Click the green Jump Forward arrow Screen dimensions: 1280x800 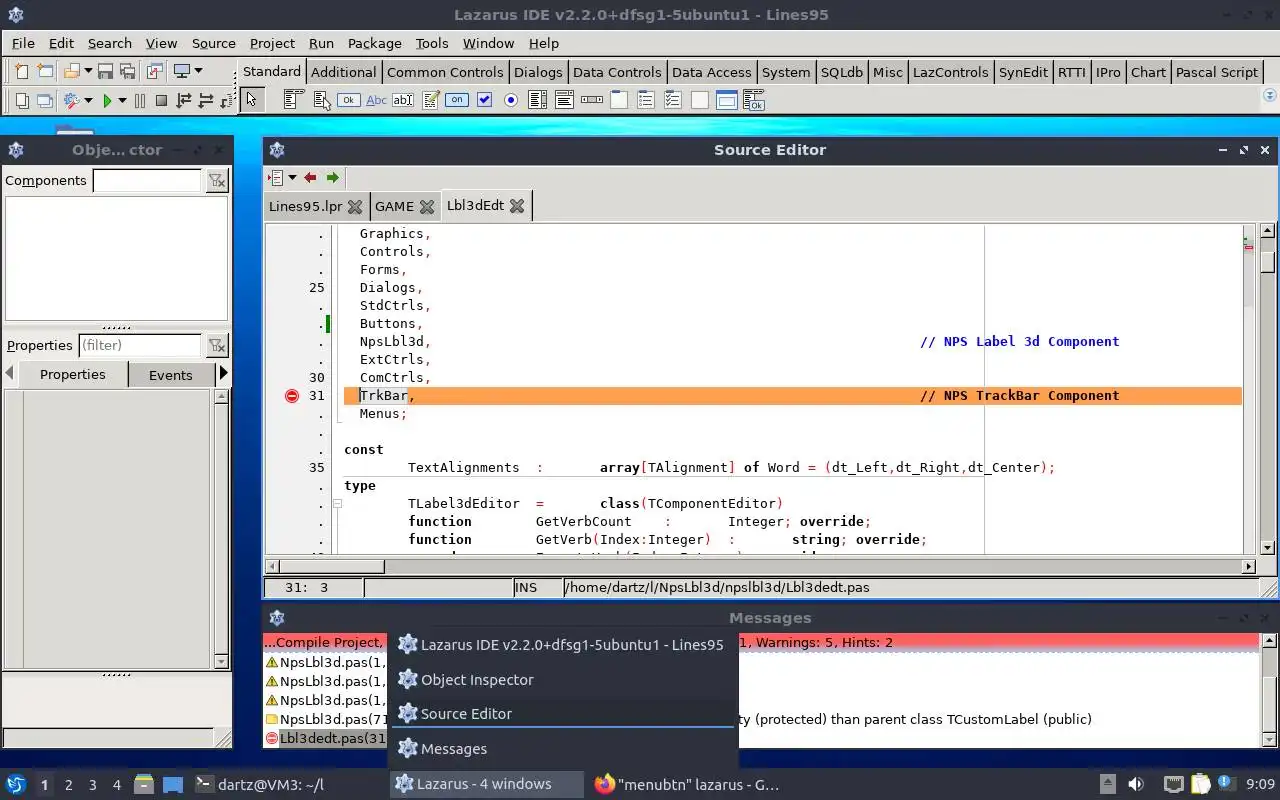[333, 178]
